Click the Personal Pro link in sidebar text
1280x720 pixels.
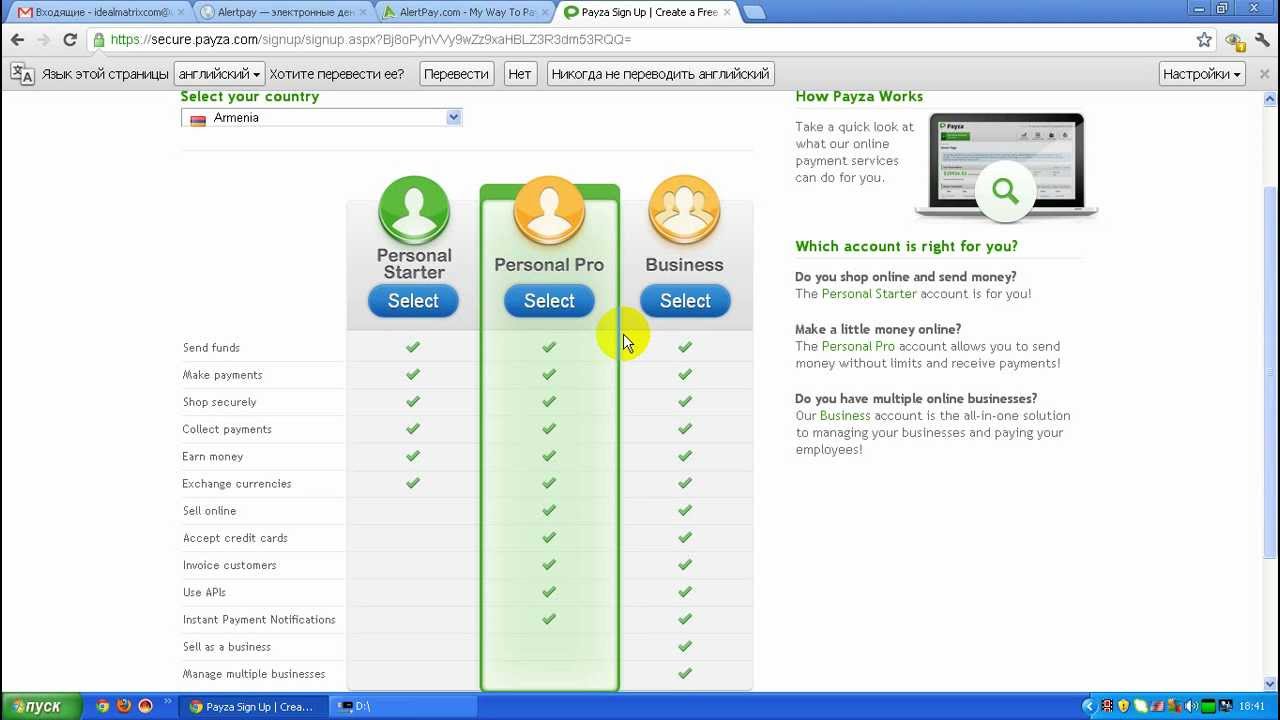click(x=858, y=346)
